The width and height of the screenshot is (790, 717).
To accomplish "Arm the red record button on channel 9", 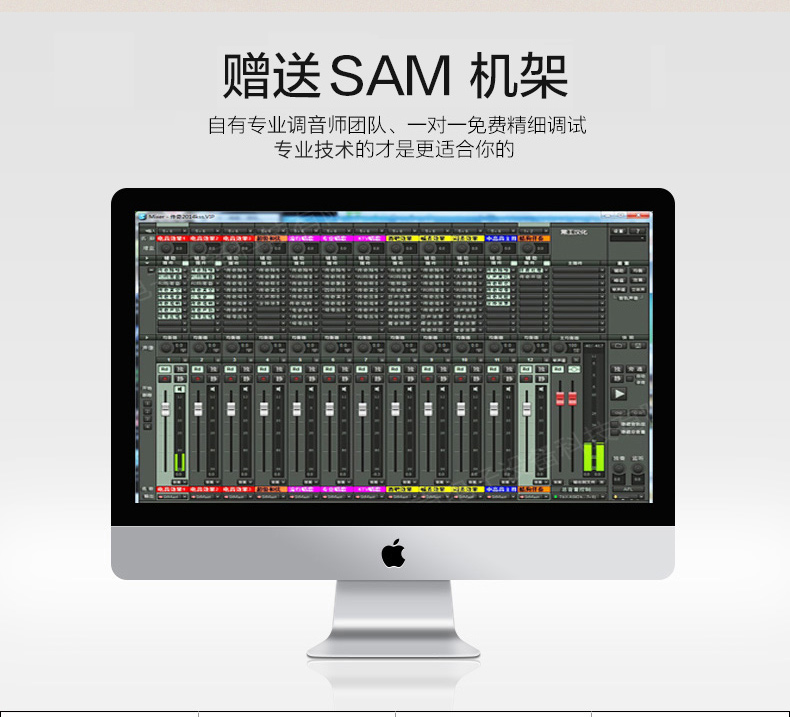I will pos(427,378).
